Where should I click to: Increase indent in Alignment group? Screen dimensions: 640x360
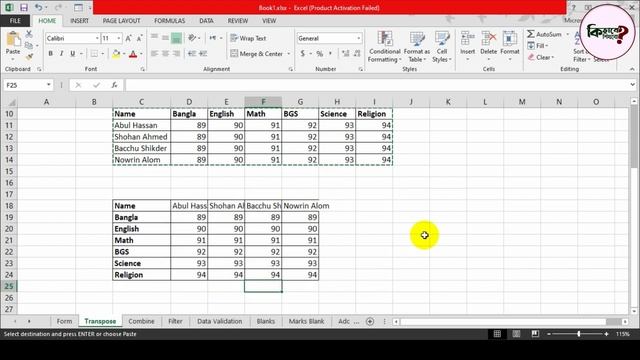(x=203, y=53)
